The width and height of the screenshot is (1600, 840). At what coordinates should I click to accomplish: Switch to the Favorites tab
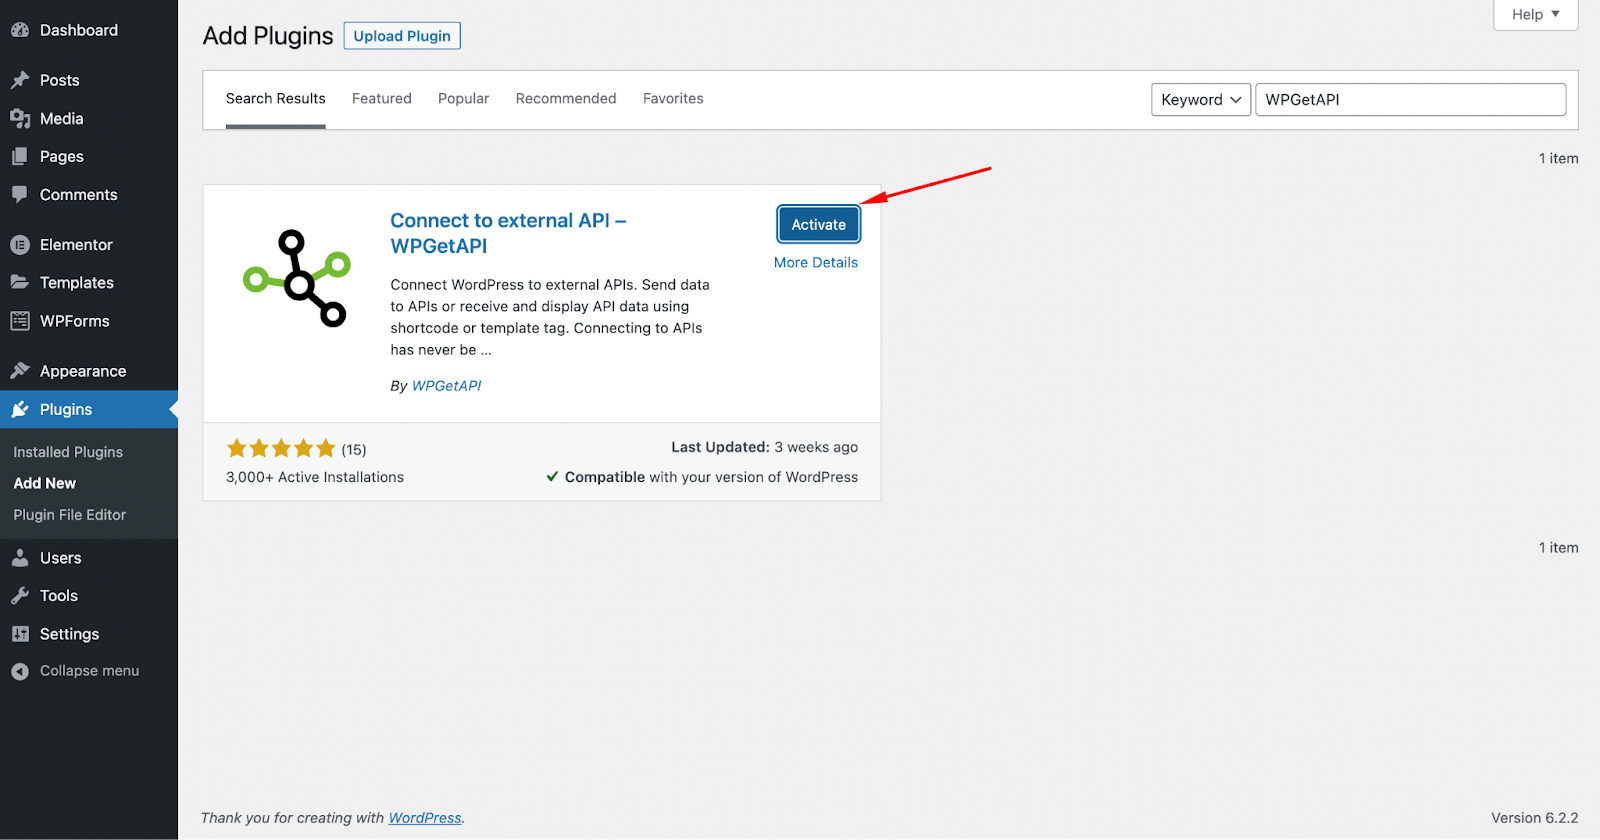coord(673,99)
